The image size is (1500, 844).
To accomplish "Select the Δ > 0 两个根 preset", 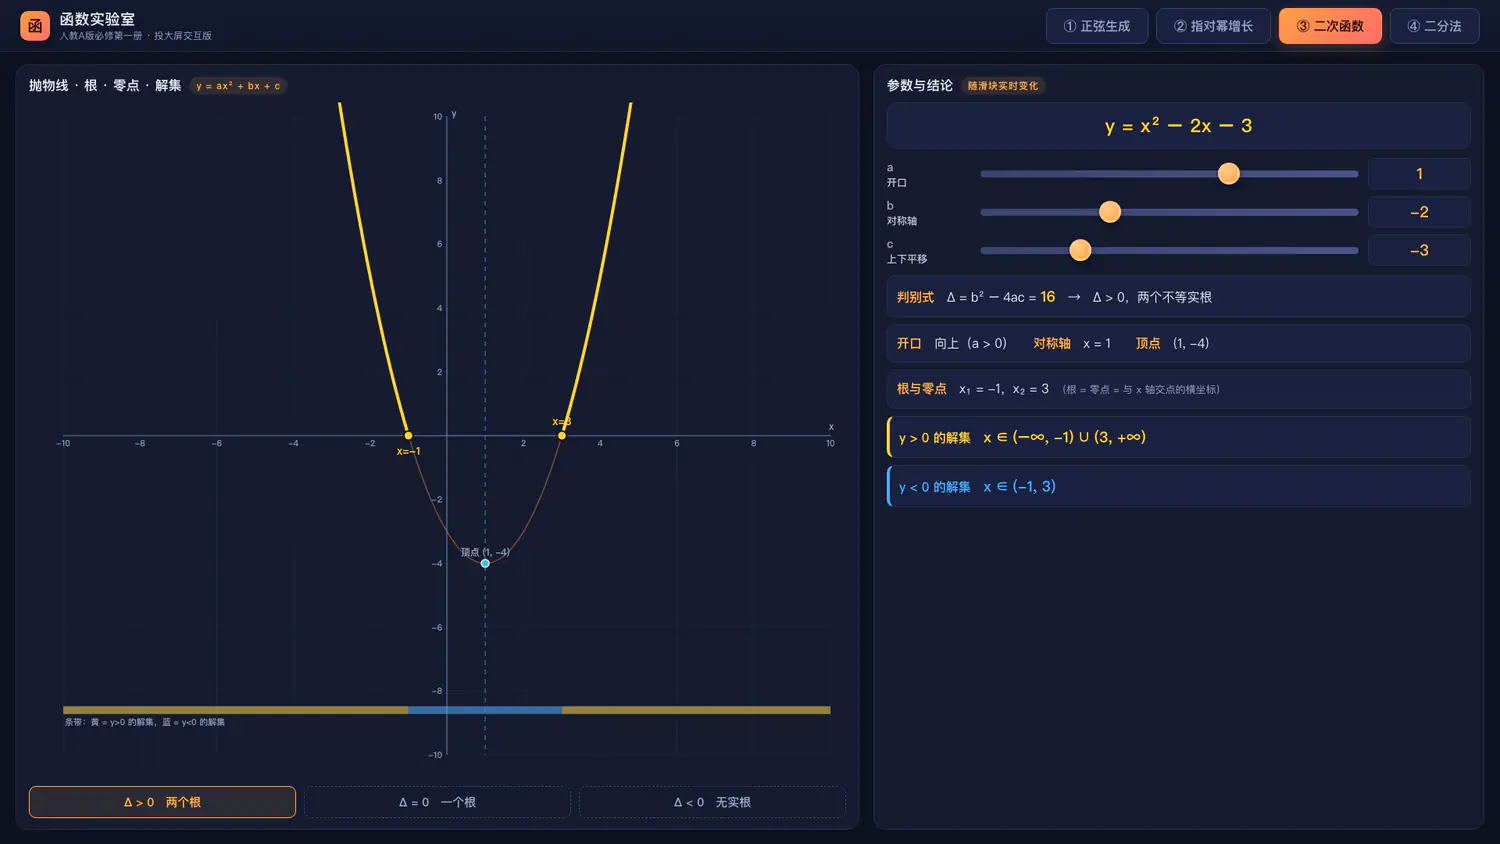I will (x=162, y=802).
